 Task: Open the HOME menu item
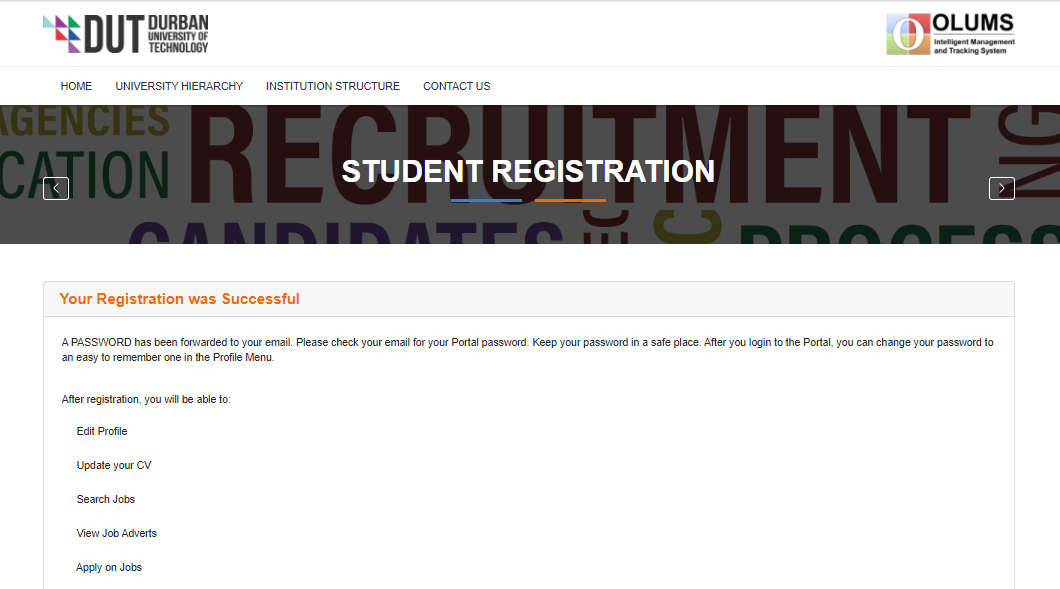click(x=76, y=86)
